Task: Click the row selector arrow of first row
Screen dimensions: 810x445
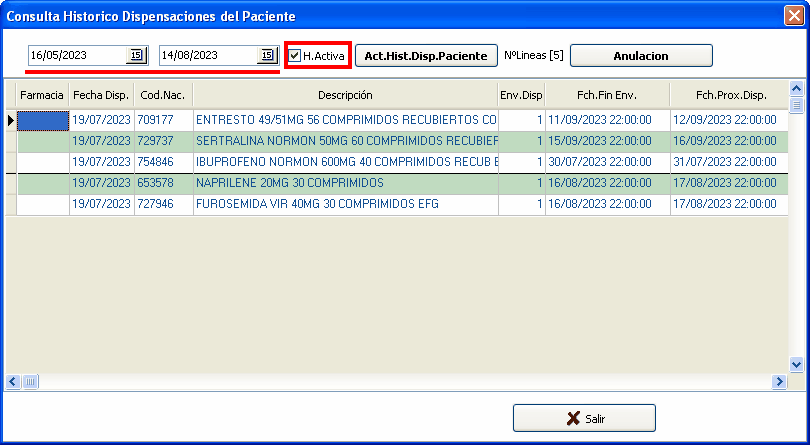Action: click(x=11, y=120)
